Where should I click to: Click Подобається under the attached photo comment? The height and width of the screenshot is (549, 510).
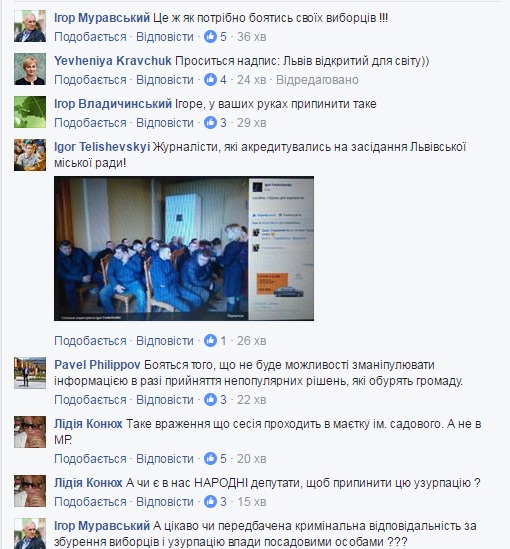click(90, 341)
